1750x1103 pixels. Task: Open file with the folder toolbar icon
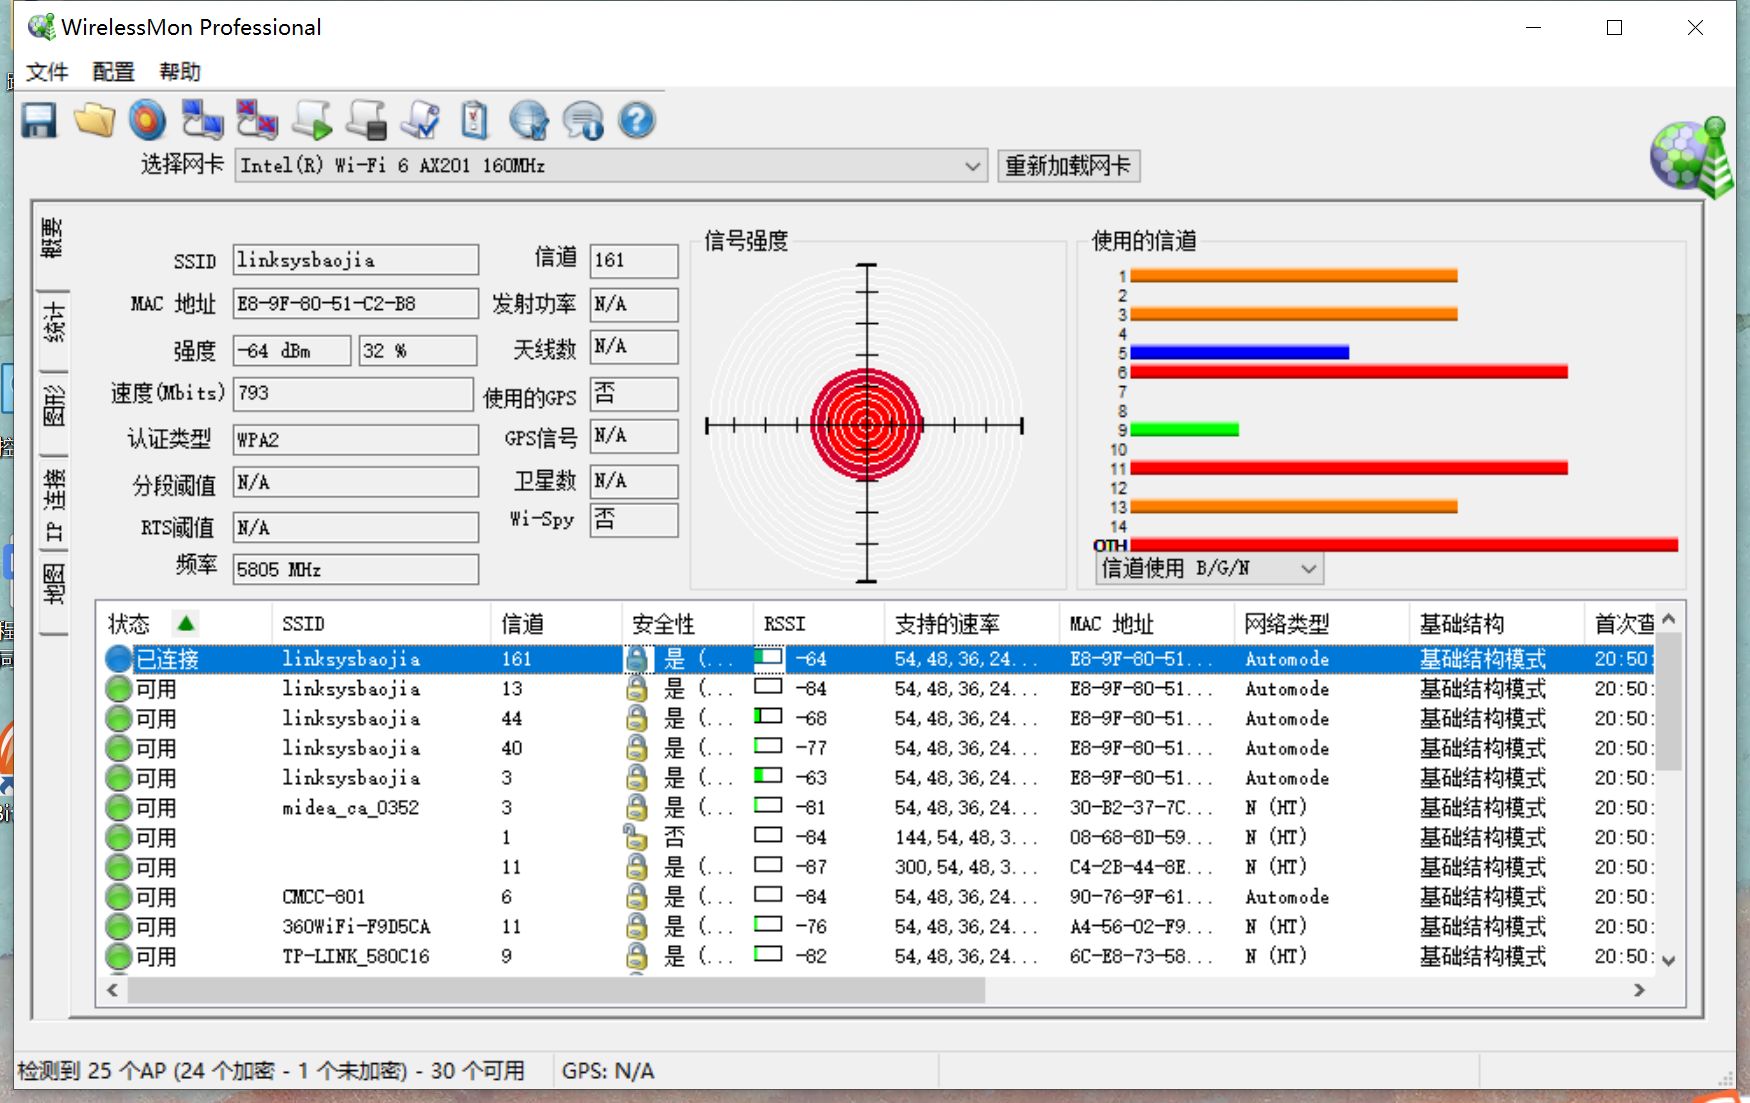pyautogui.click(x=94, y=121)
